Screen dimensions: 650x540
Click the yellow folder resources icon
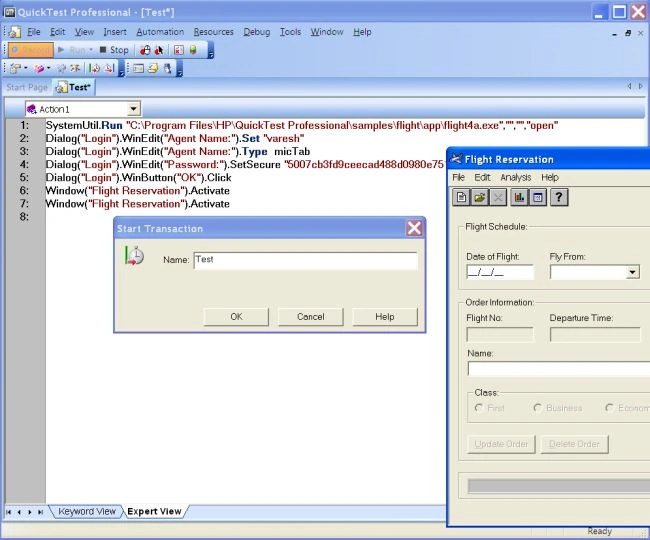(153, 68)
